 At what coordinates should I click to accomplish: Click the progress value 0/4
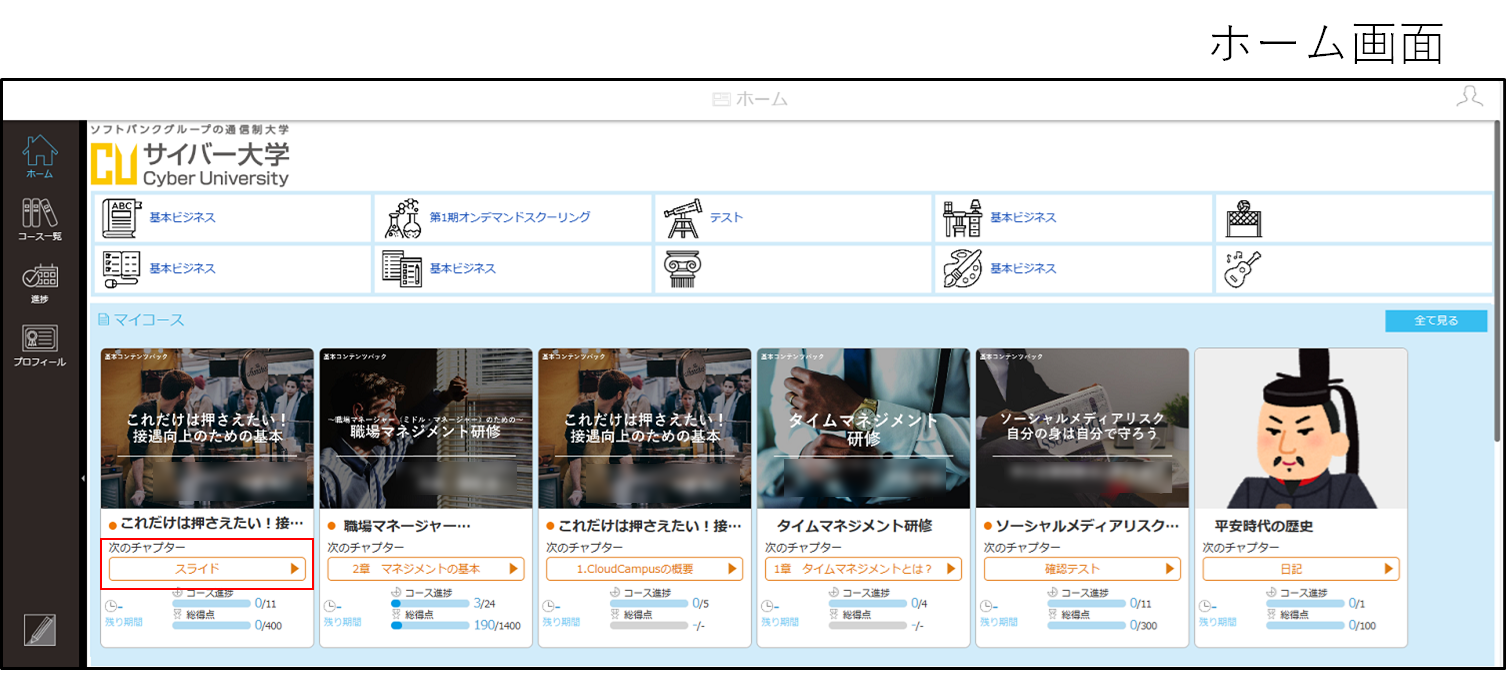[x=920, y=604]
